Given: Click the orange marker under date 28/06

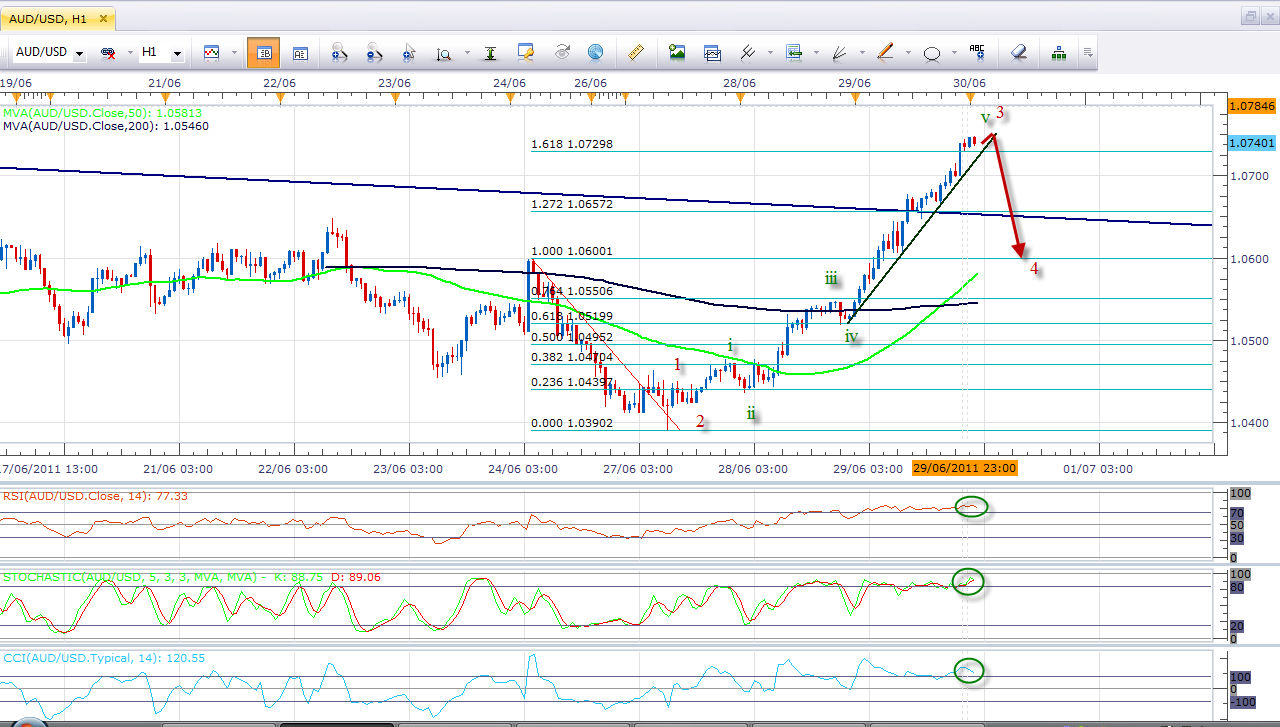Looking at the screenshot, I should click(x=740, y=97).
